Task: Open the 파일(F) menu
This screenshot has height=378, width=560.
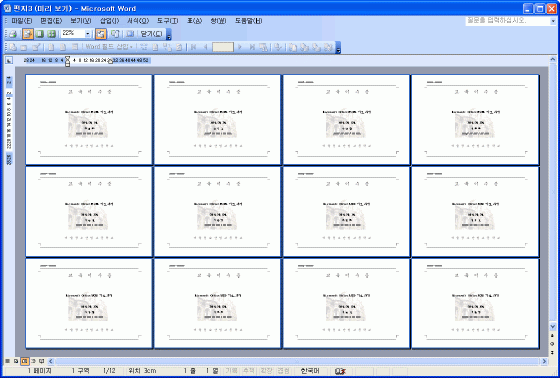Action: [22, 21]
